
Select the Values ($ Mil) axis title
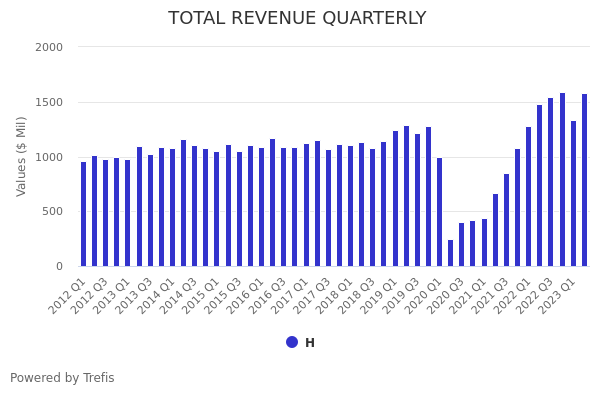click(22, 156)
